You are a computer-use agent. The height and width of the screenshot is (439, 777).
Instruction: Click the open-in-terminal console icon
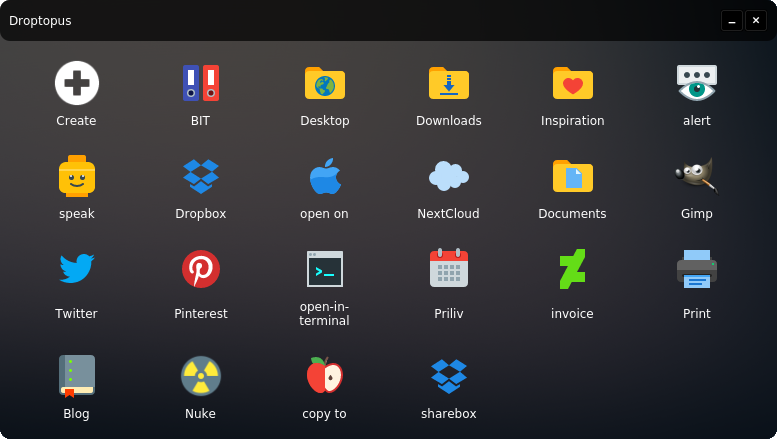pos(325,269)
